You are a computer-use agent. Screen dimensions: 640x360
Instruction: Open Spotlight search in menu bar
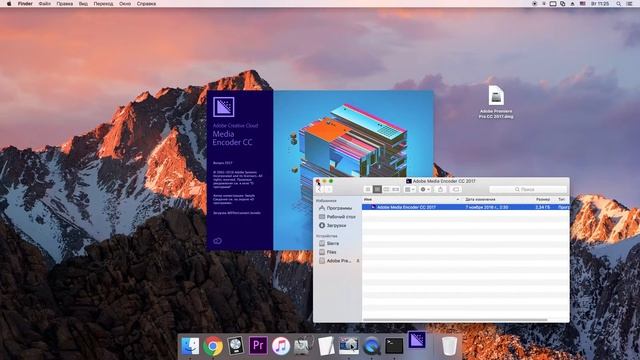(x=619, y=4)
